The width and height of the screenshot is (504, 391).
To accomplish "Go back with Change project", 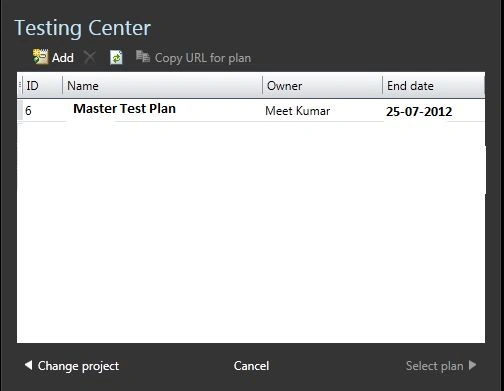I will click(x=78, y=366).
